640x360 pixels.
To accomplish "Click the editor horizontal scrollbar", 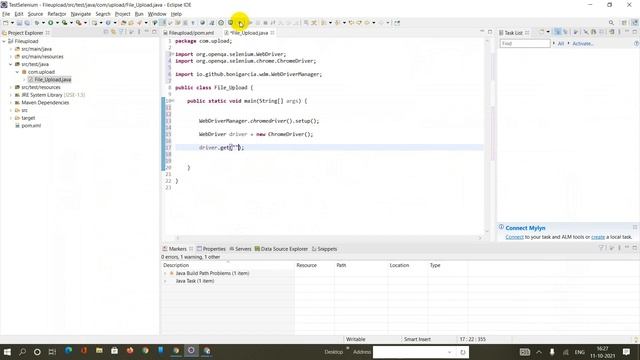I will (329, 238).
